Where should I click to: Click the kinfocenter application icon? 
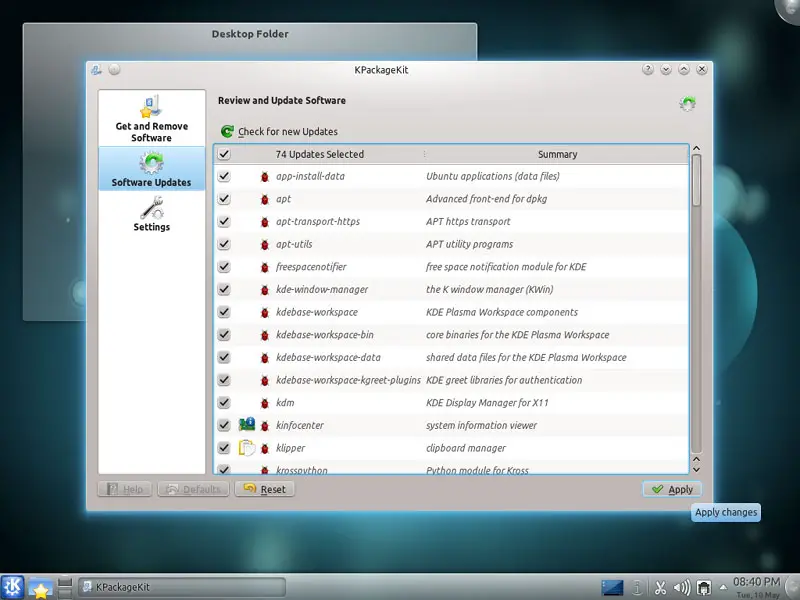point(247,424)
